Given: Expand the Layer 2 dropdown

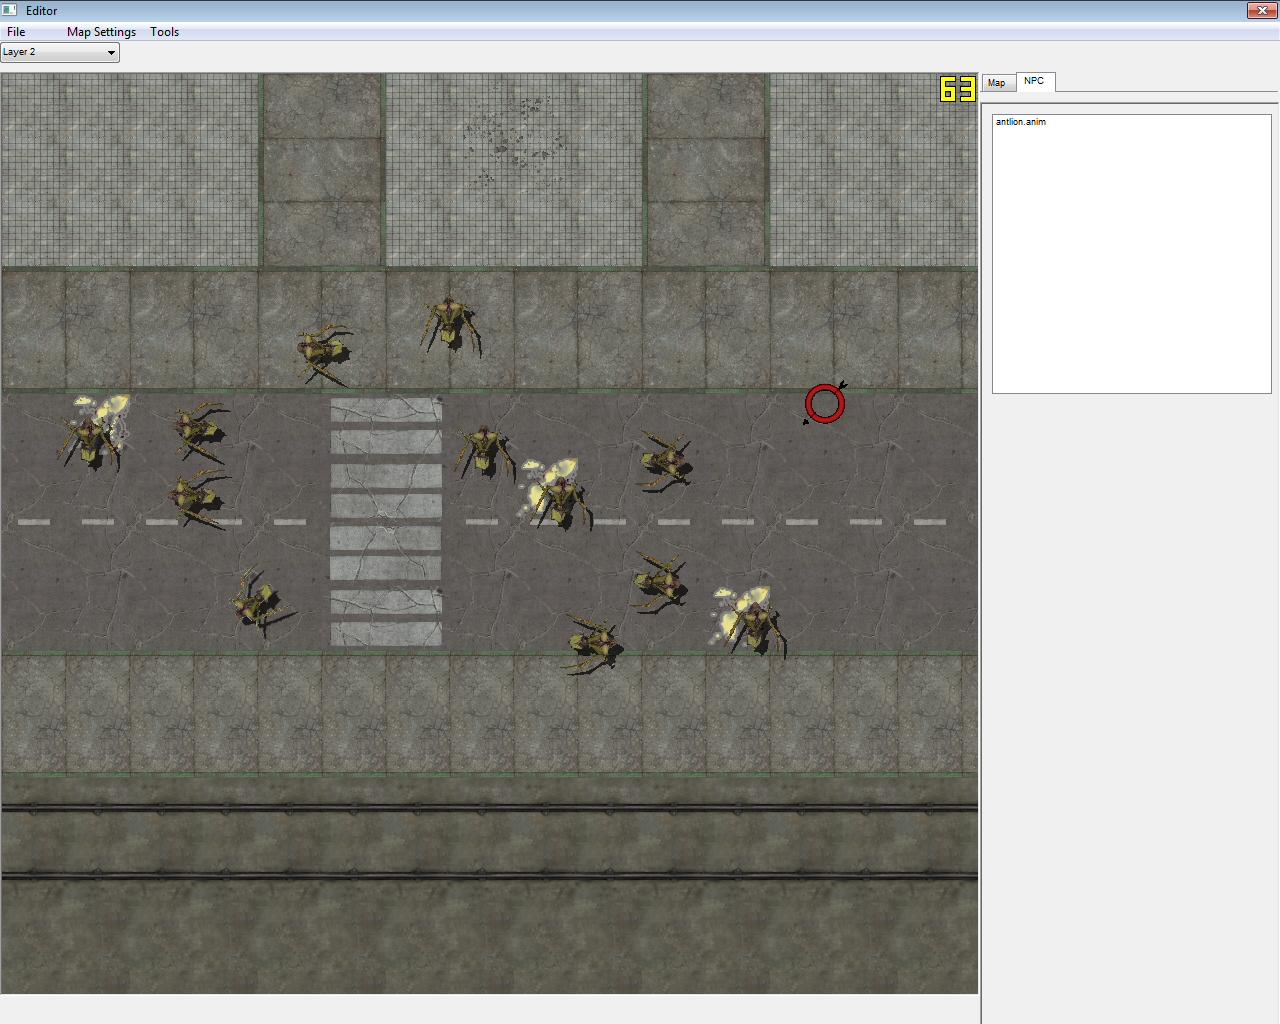Looking at the screenshot, I should click(x=60, y=52).
